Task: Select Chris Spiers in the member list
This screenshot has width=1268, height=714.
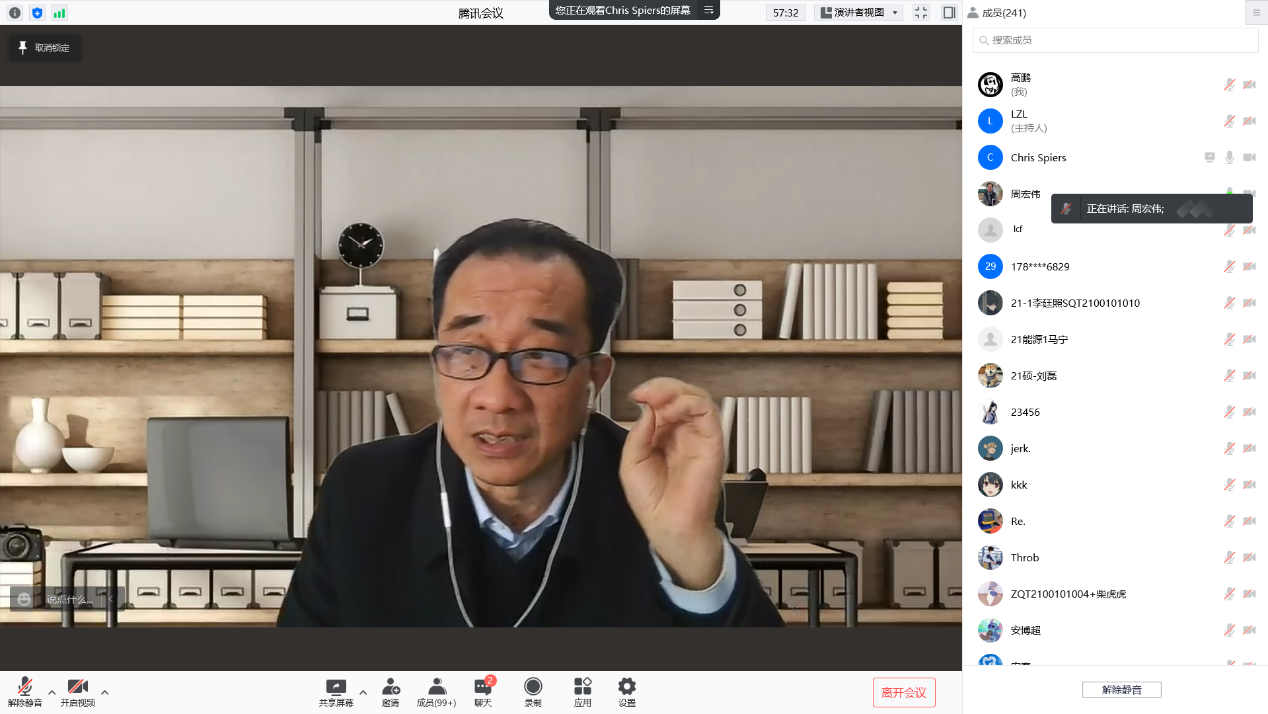Action: point(1038,158)
